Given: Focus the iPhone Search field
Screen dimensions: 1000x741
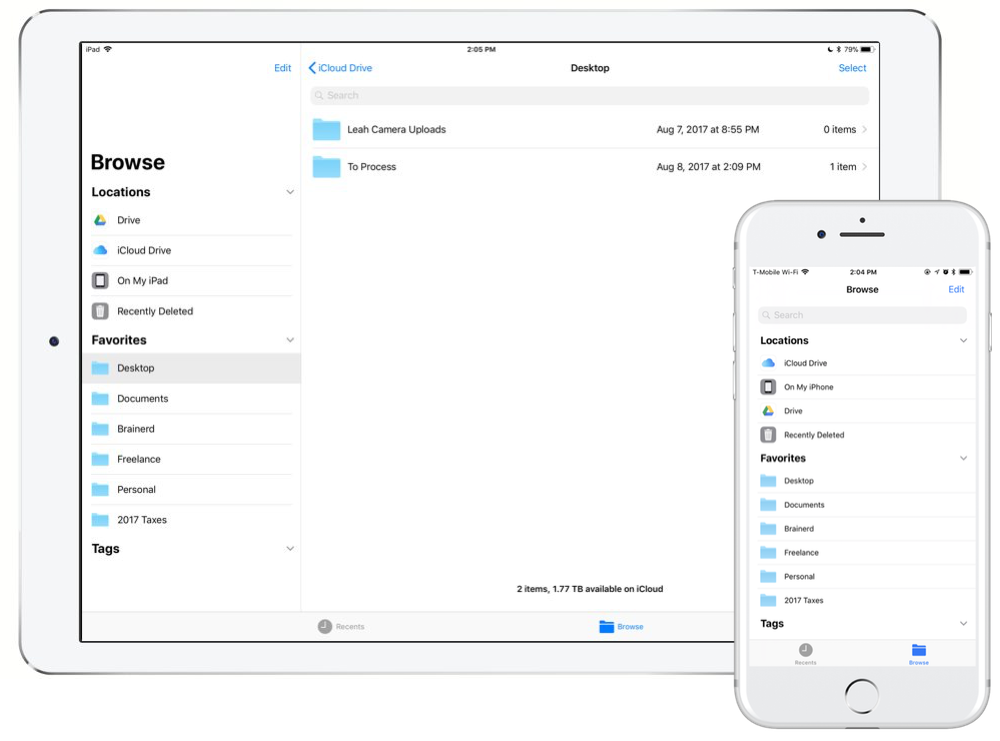Looking at the screenshot, I should point(862,315).
